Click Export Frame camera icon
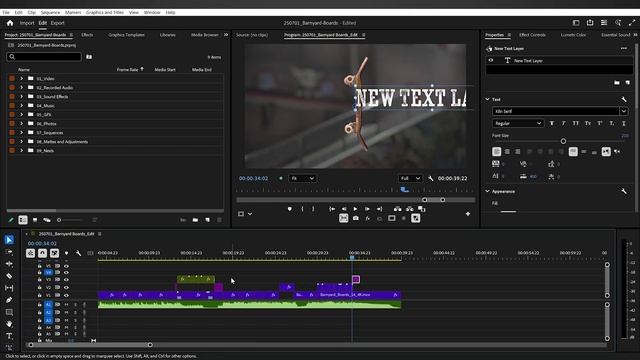Viewport: 640px width, 360px height. [356, 218]
